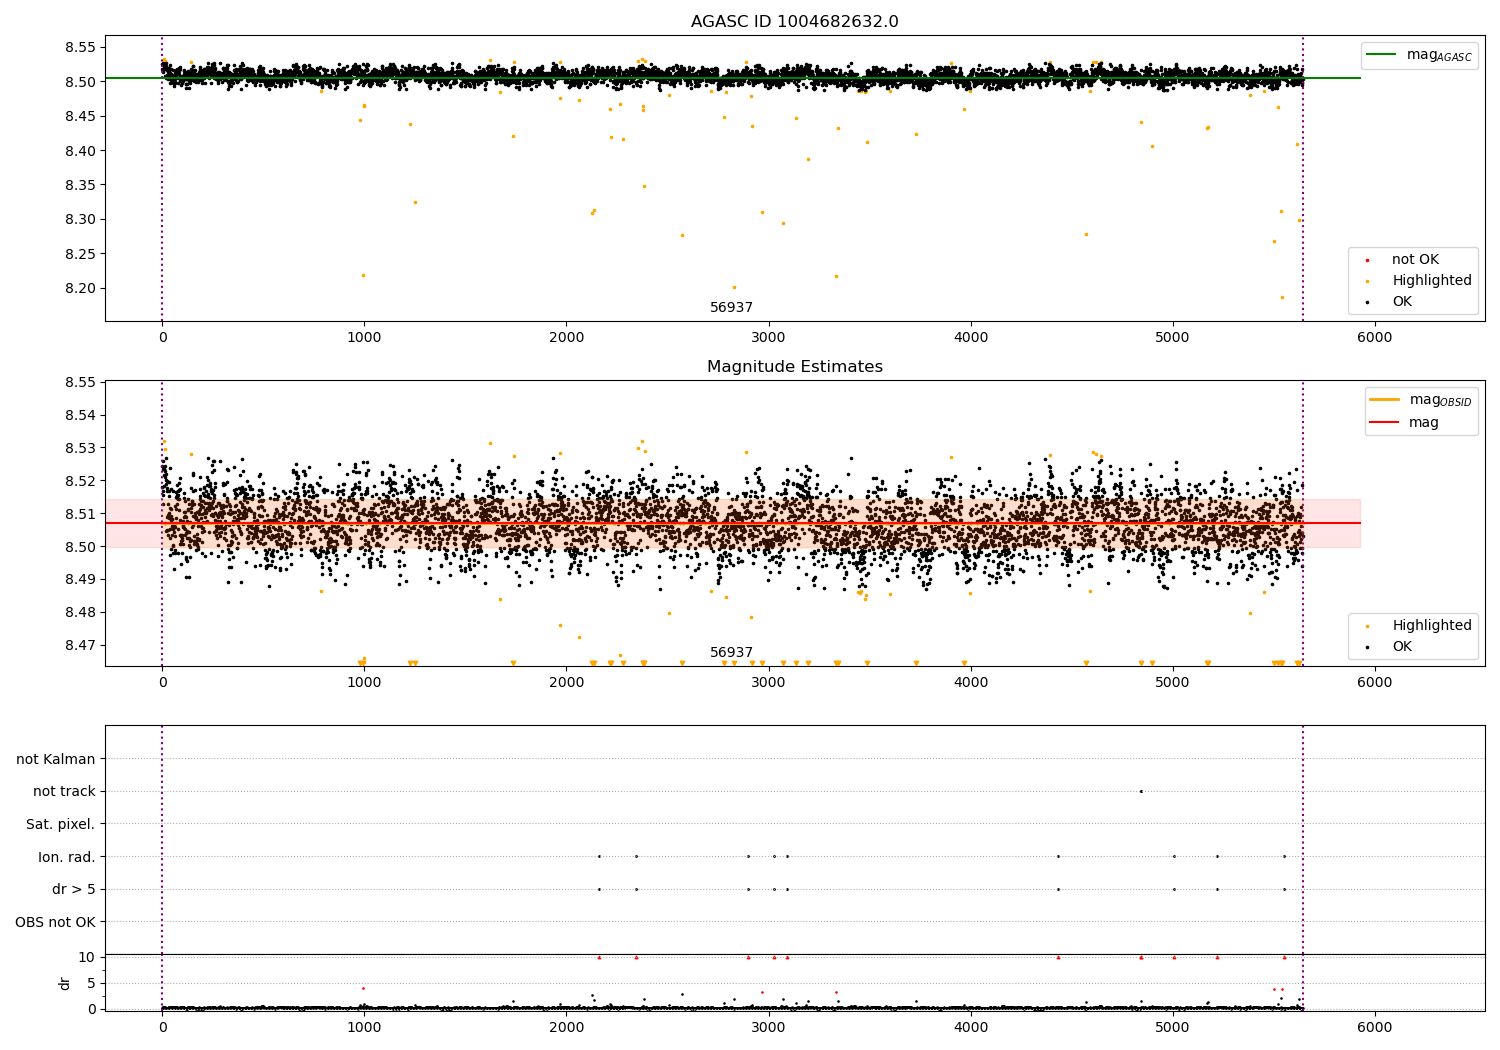Click the '2000' x-tick under the Magnitude Estimates plot

(x=566, y=683)
